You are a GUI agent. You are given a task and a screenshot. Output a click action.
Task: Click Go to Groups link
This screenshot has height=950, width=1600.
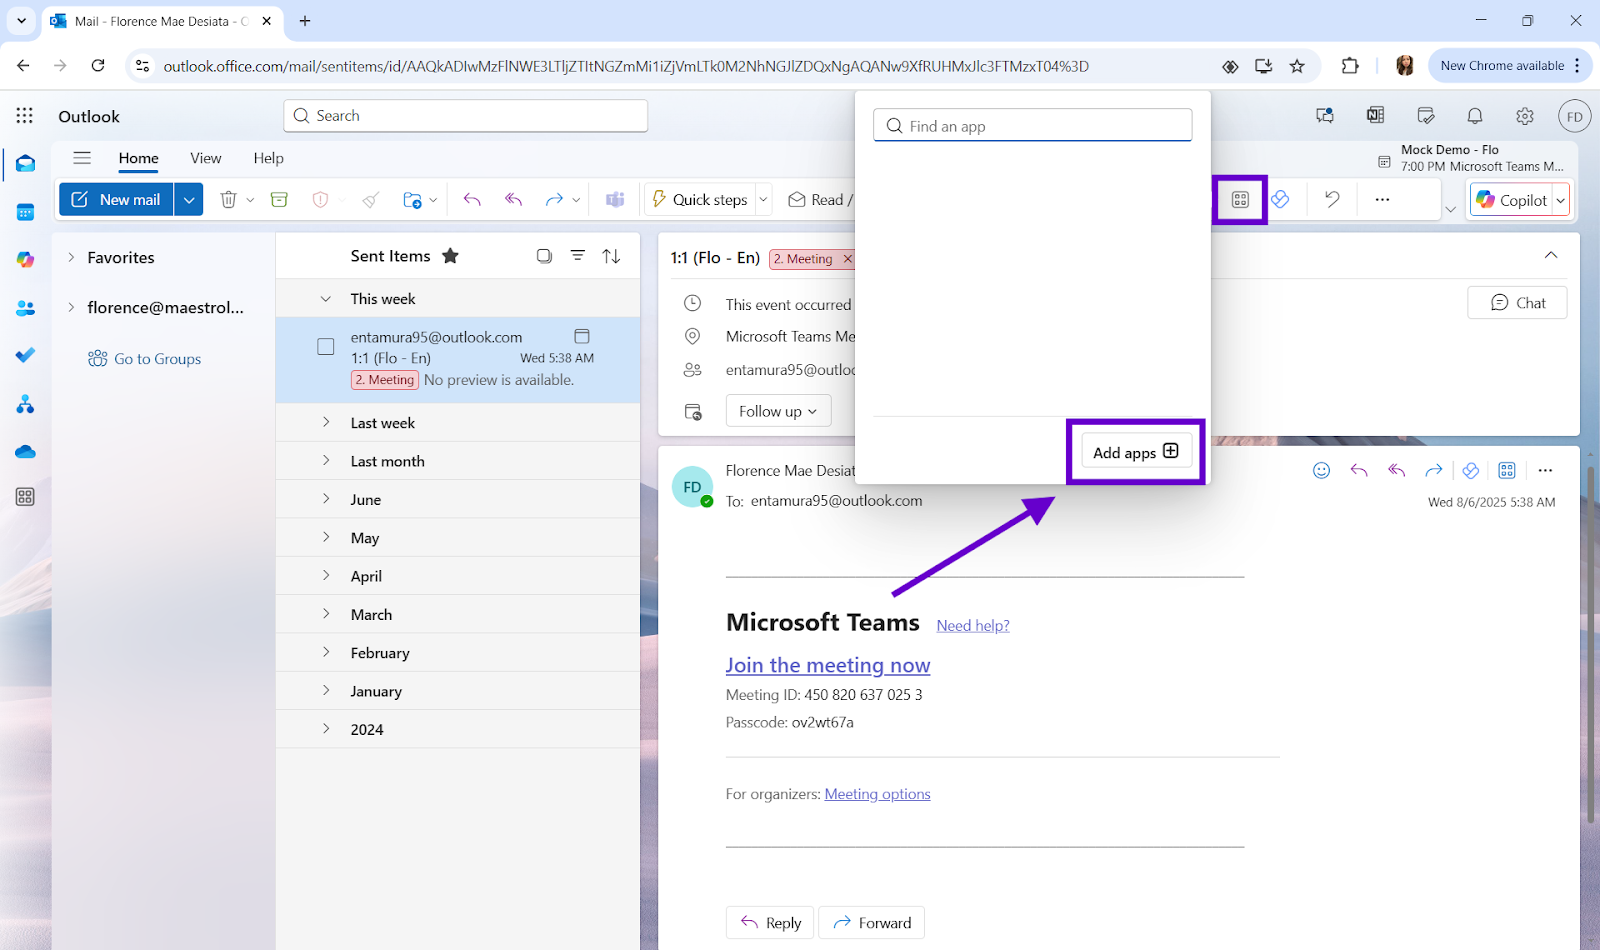(x=144, y=359)
